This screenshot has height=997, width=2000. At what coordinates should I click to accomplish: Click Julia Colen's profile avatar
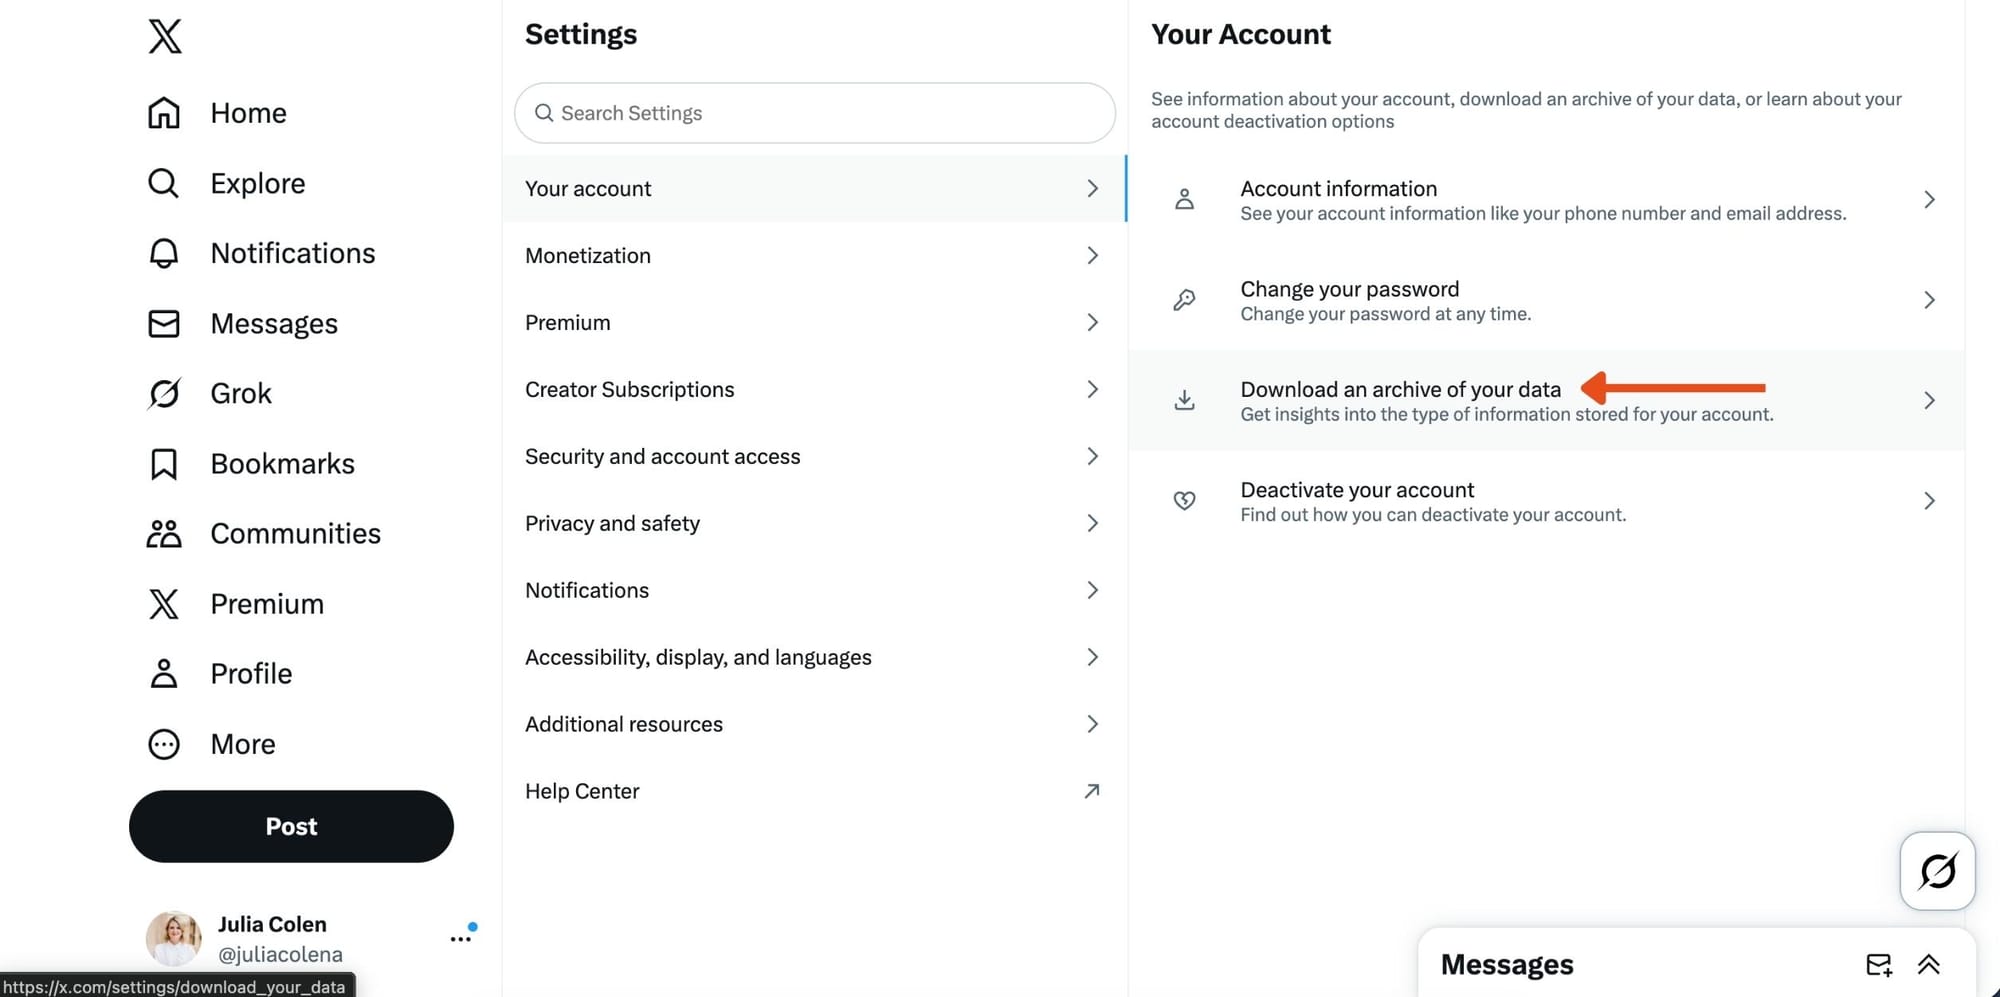[x=174, y=939]
